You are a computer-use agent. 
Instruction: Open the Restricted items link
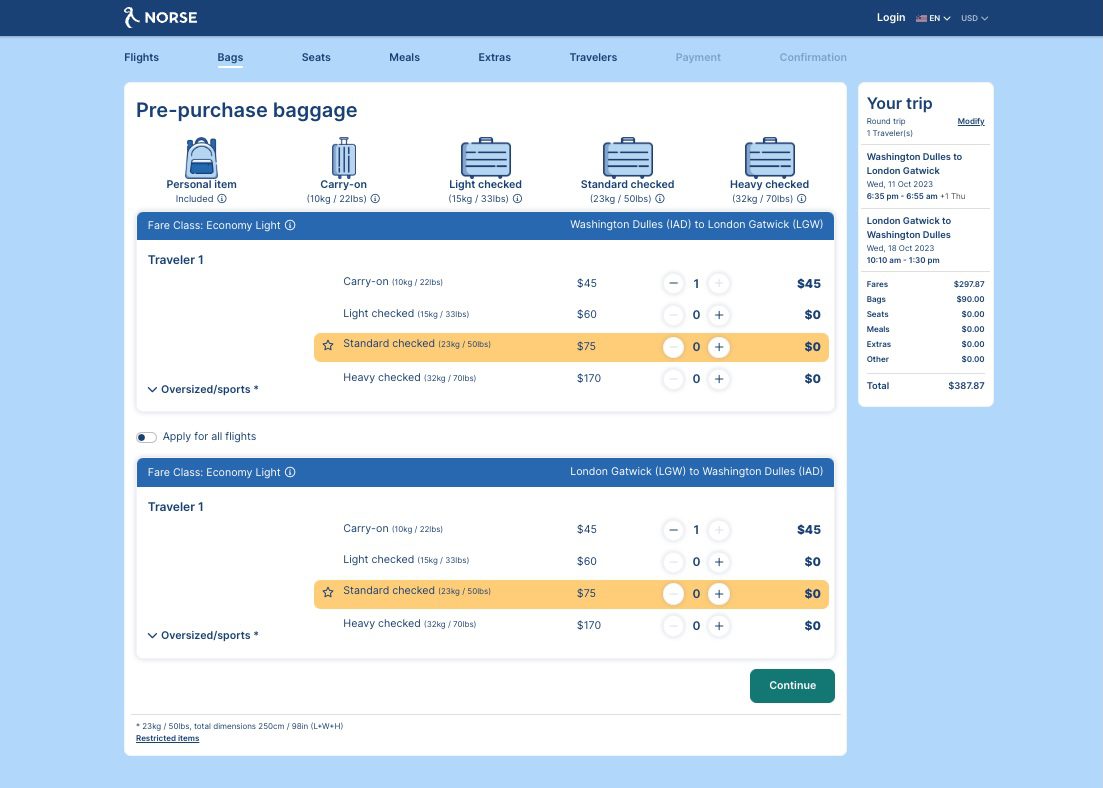(x=167, y=738)
